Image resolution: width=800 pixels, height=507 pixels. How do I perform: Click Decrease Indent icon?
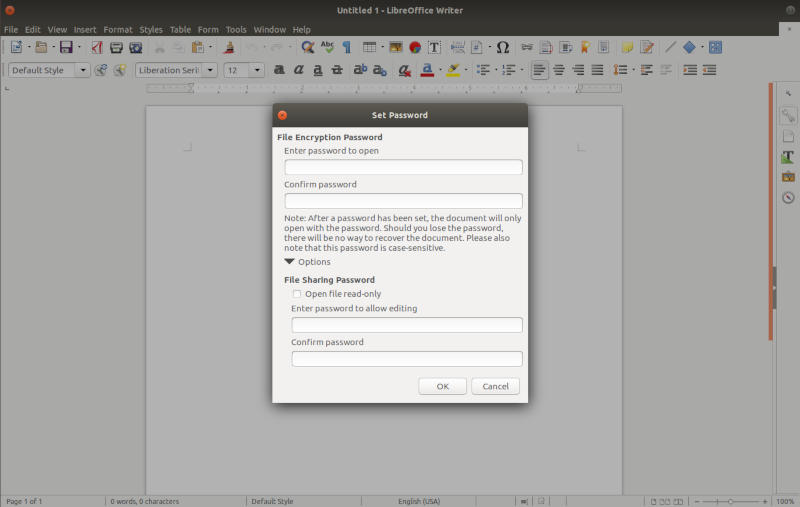point(710,70)
